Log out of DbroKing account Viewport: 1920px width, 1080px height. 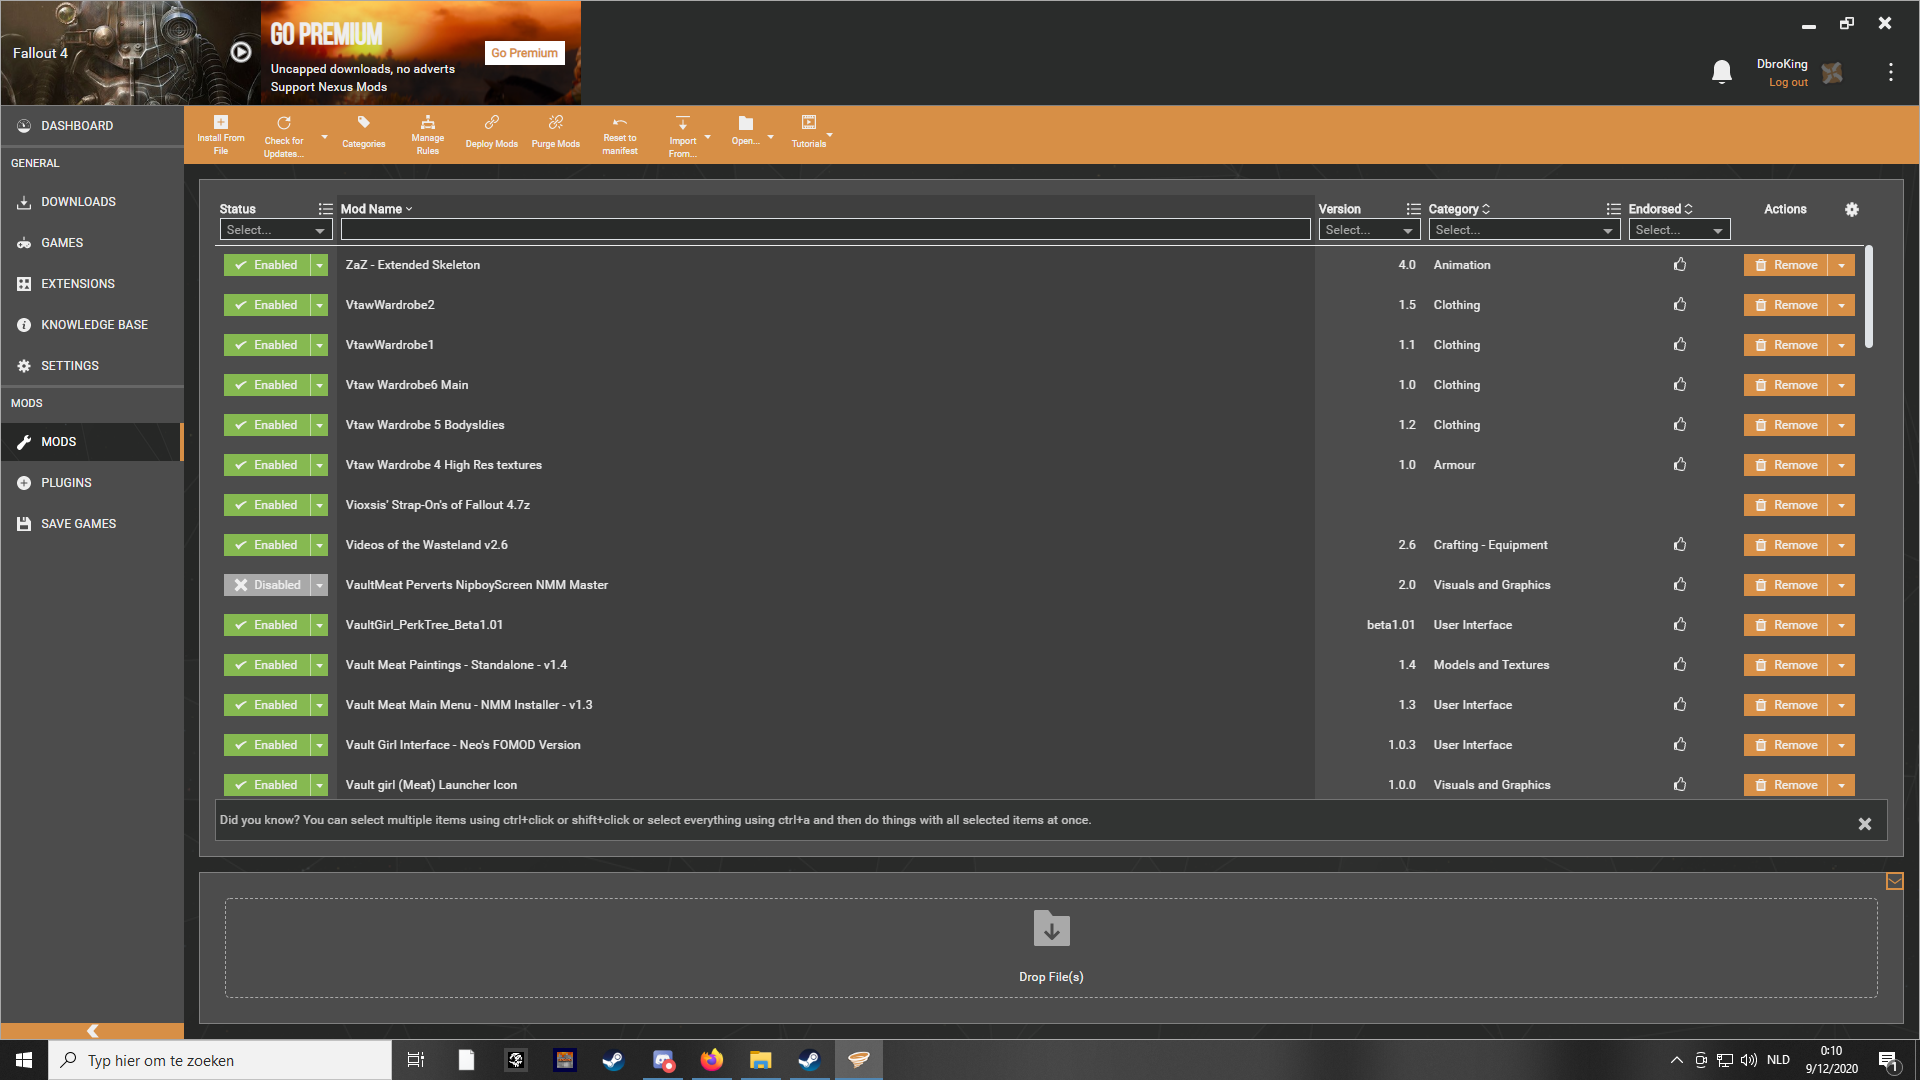[x=1788, y=83]
